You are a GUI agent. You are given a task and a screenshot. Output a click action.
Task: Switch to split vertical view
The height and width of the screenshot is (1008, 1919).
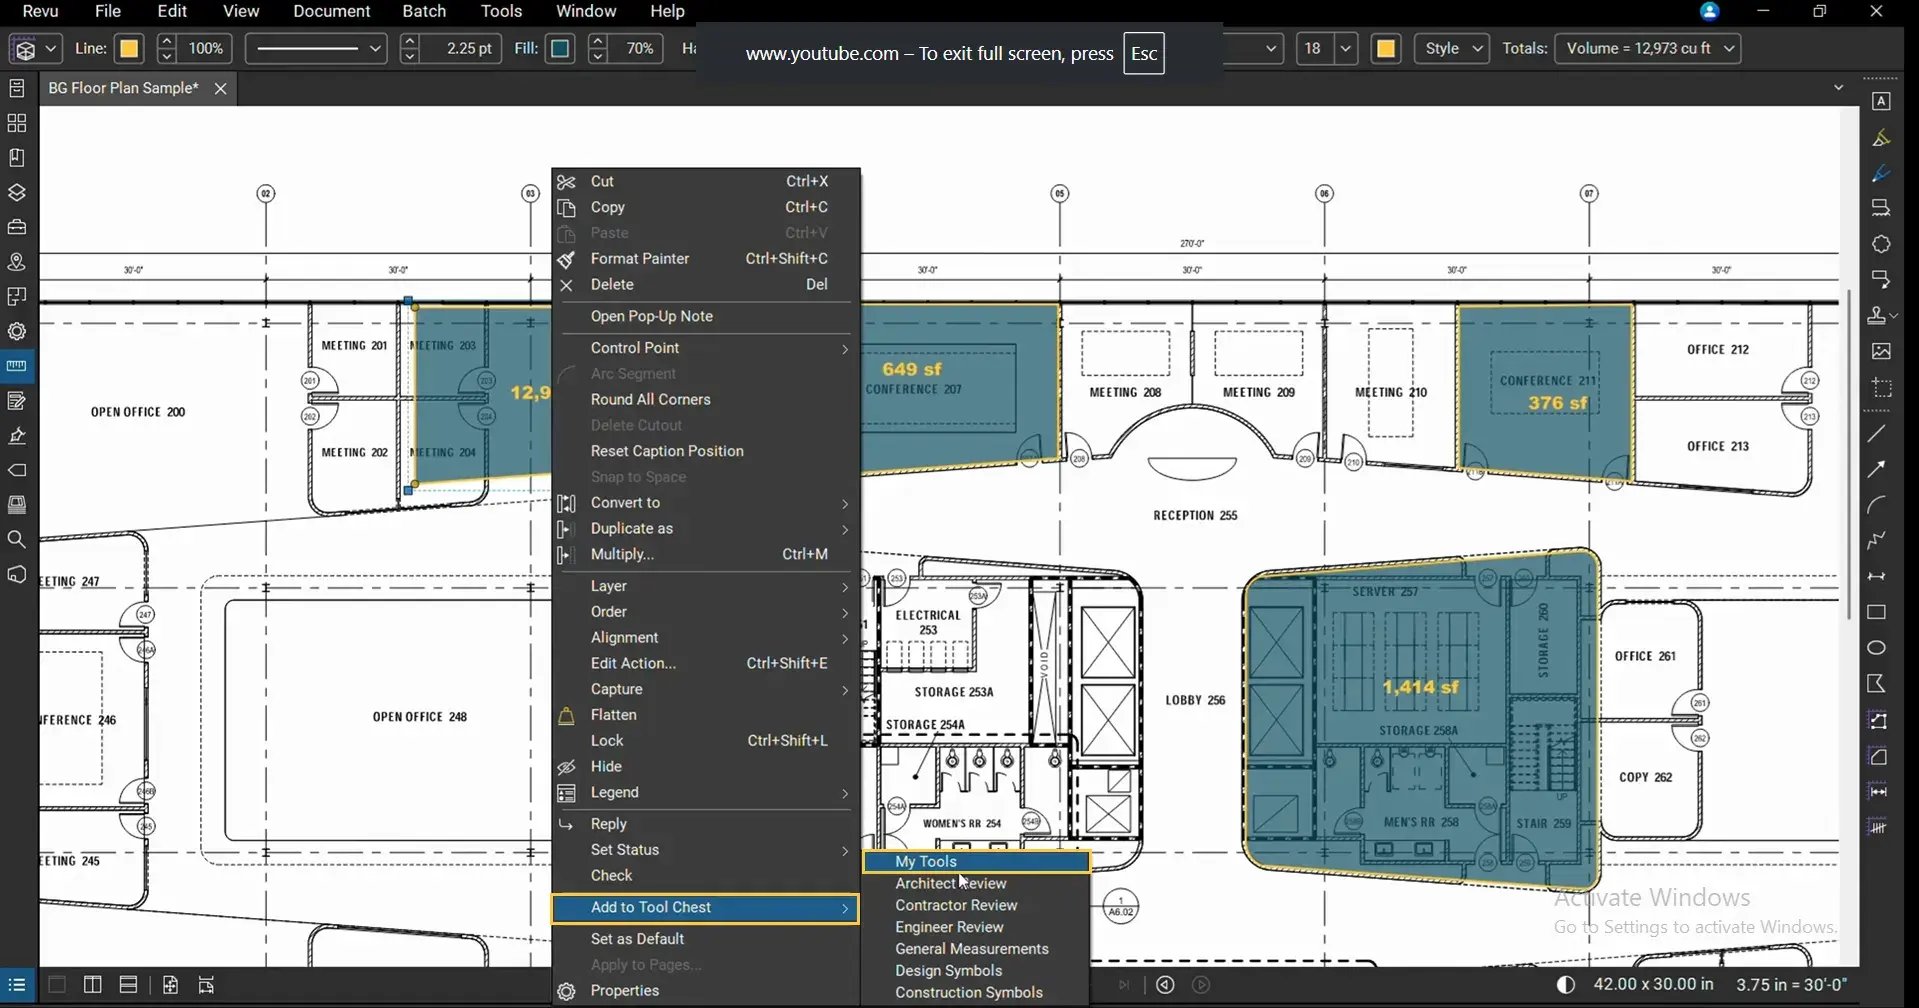click(x=92, y=985)
